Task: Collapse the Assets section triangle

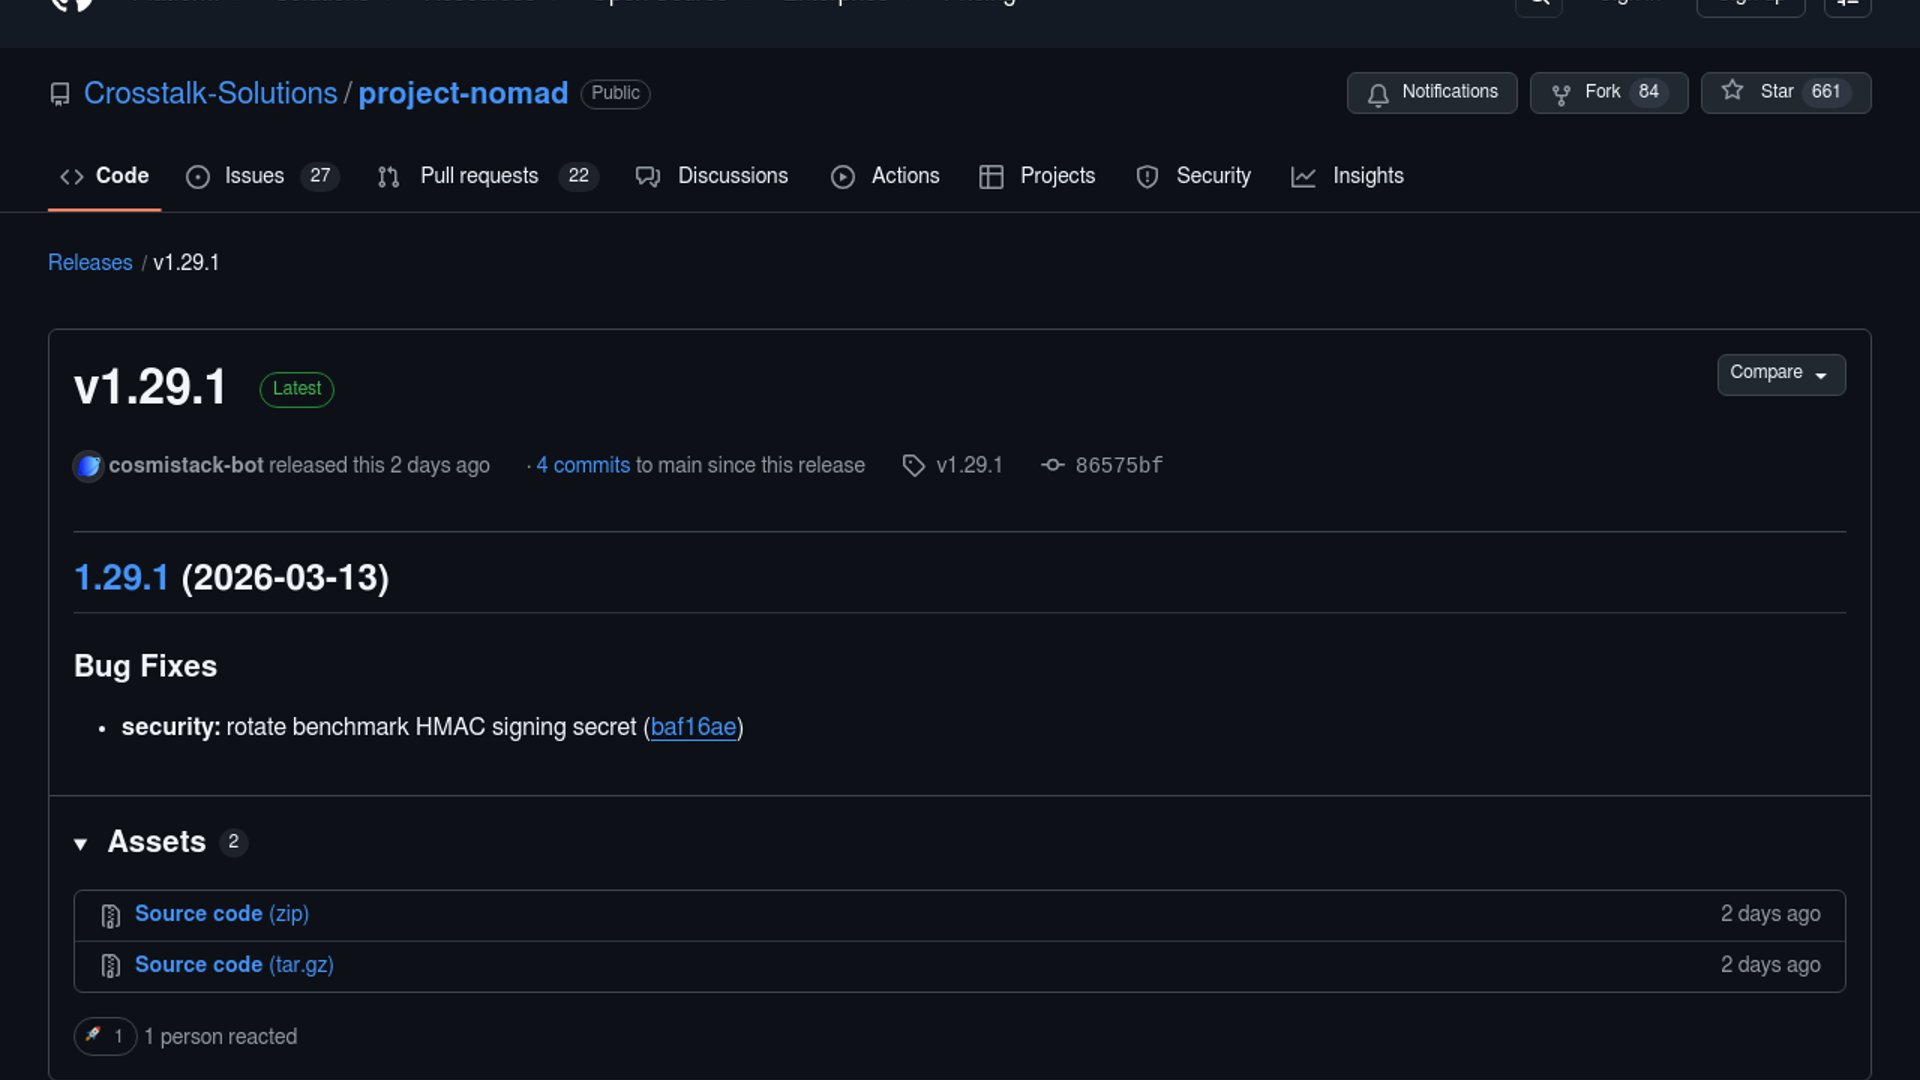Action: [81, 844]
